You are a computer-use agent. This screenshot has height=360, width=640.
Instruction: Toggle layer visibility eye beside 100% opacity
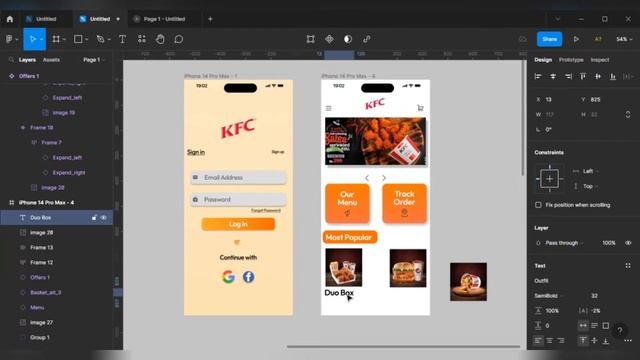tap(628, 243)
